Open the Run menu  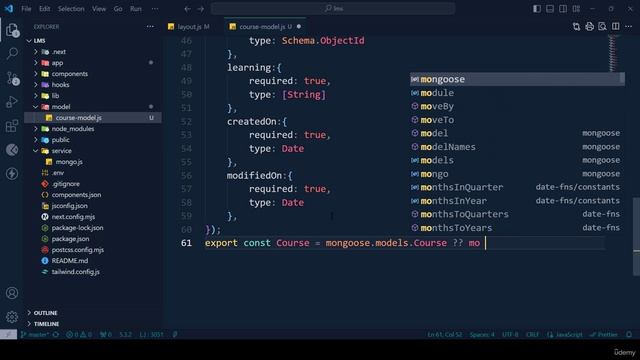click(x=136, y=9)
